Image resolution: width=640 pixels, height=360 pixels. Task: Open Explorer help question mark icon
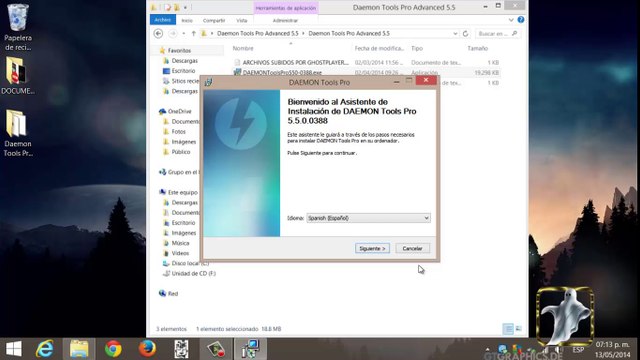click(521, 20)
